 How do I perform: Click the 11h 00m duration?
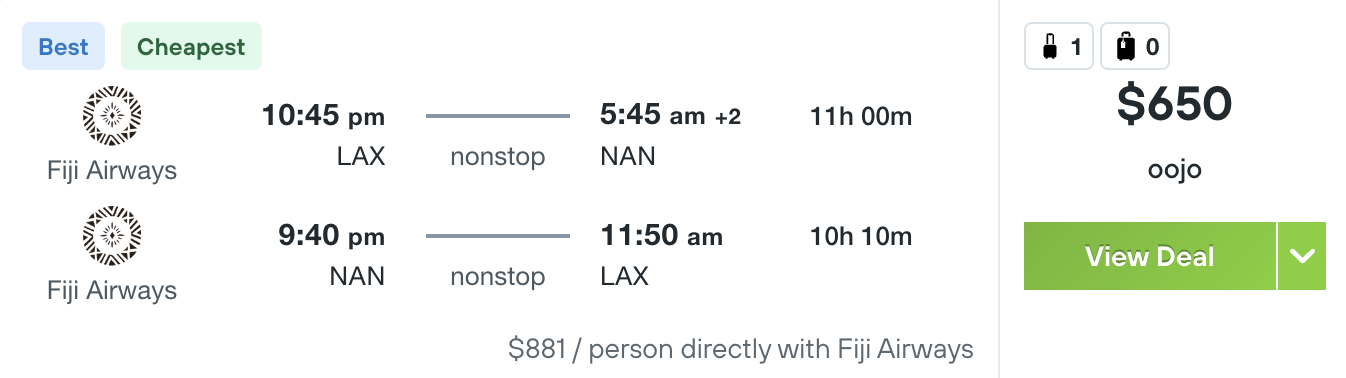click(861, 117)
